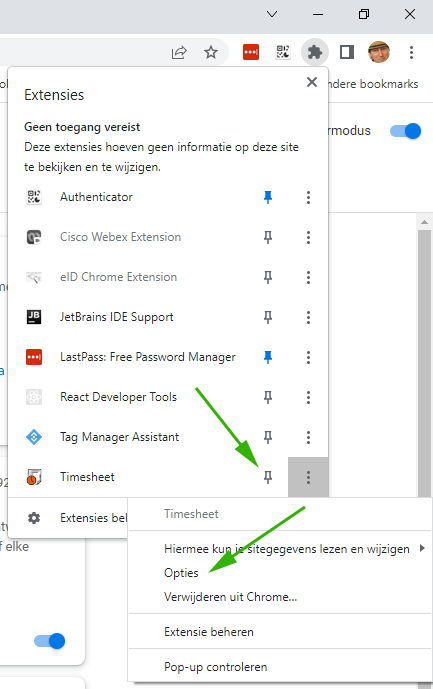Toggle the side panel icon
The width and height of the screenshot is (433, 689).
click(347, 52)
